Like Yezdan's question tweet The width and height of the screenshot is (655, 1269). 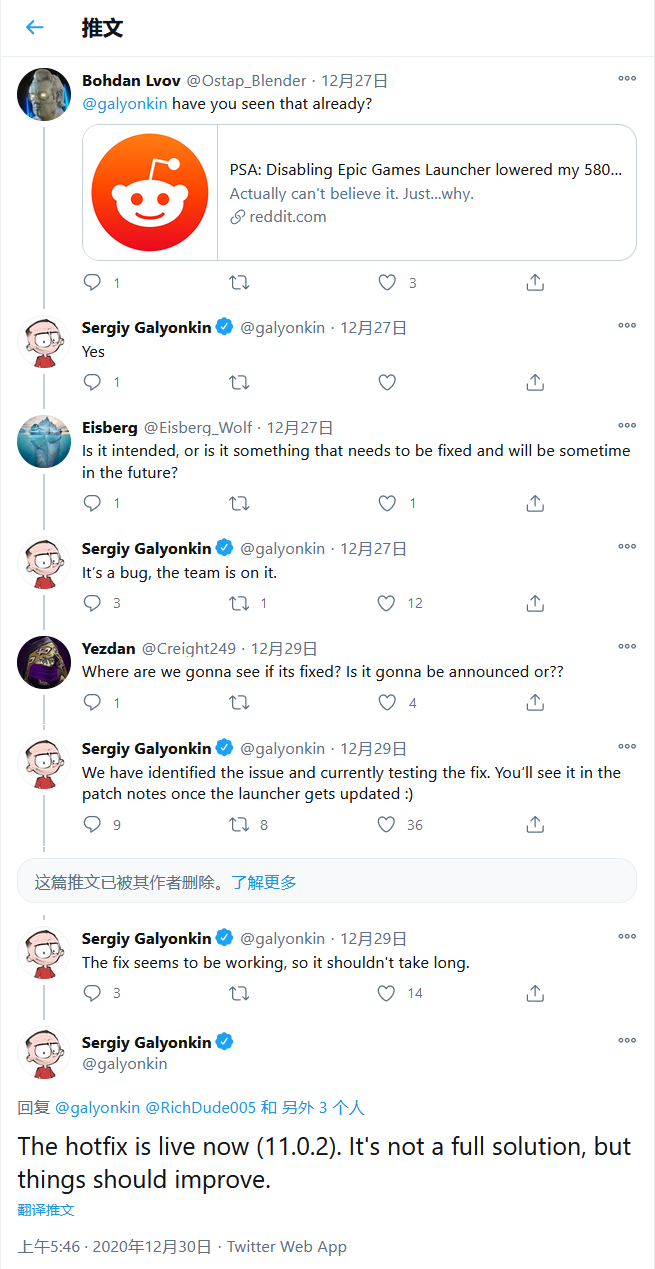387,703
